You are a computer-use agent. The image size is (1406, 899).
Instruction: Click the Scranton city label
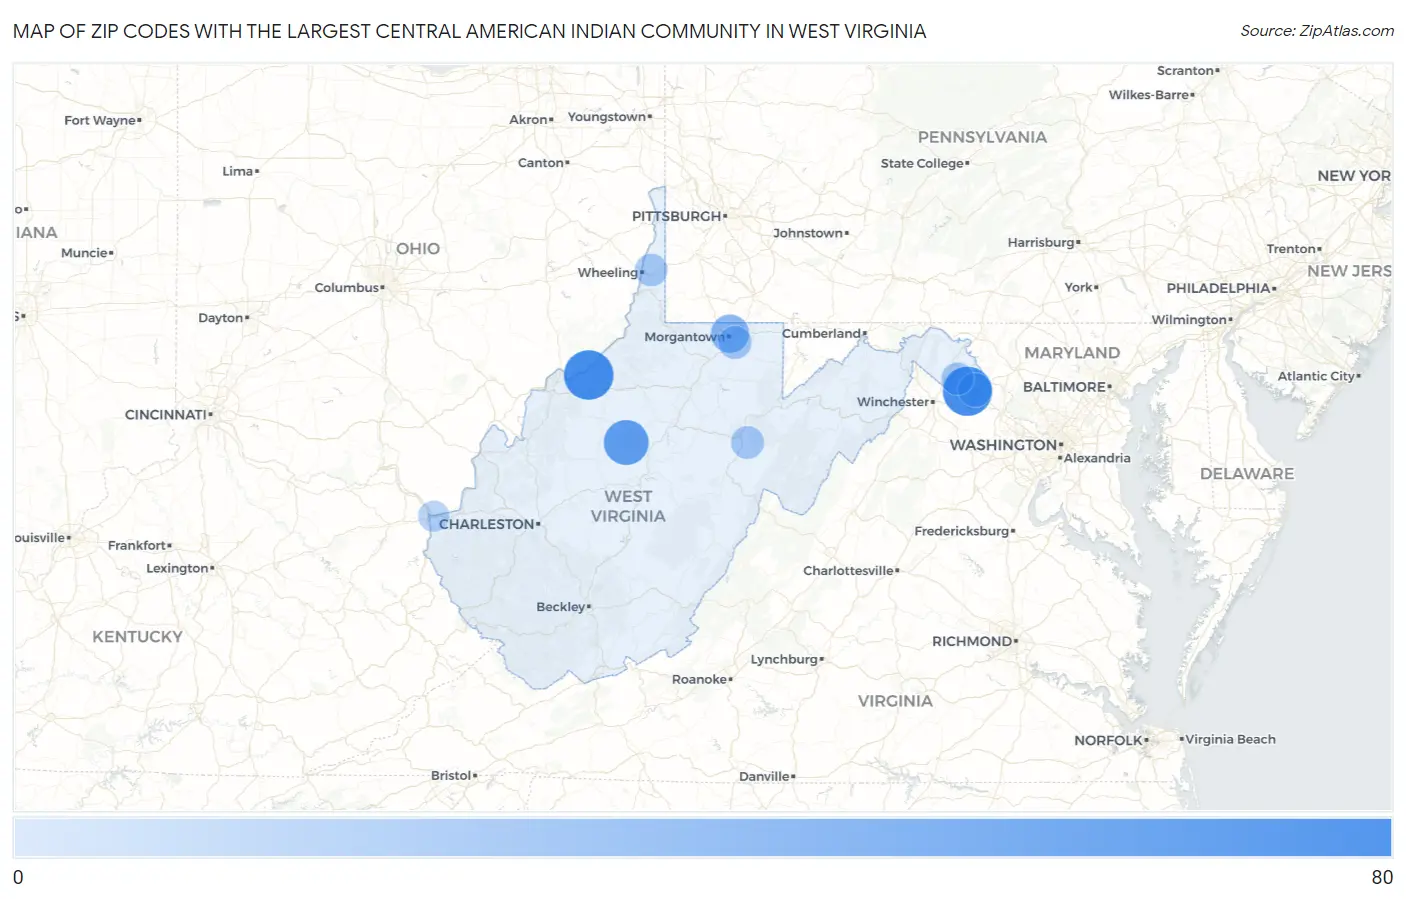(1185, 71)
